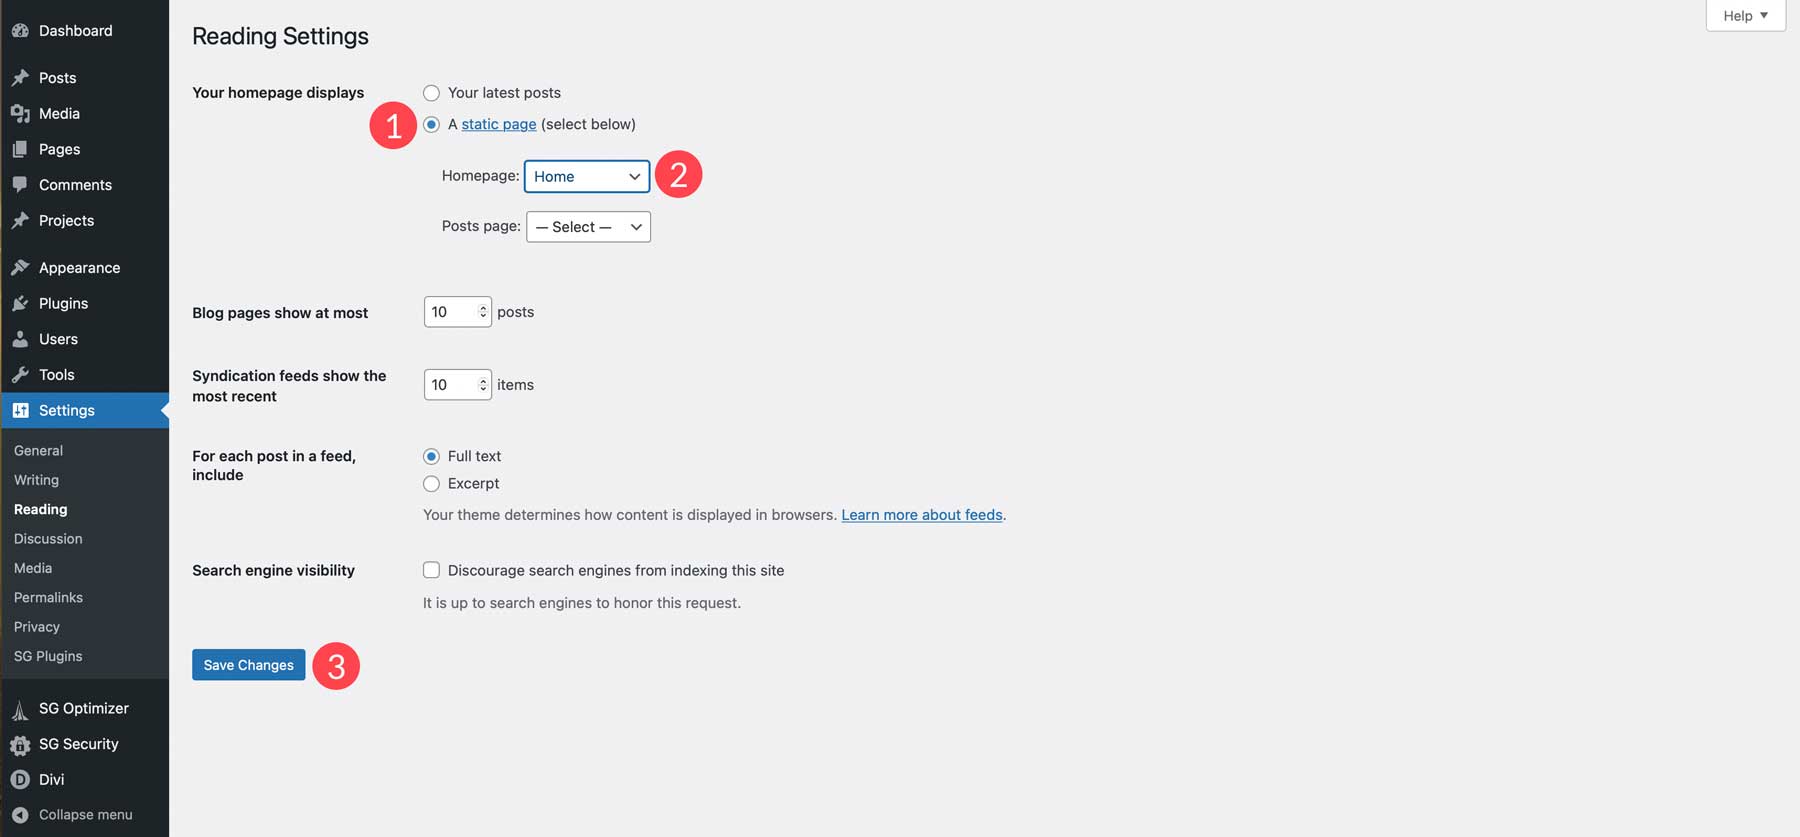Open the Divi menu label
1800x837 pixels.
[x=51, y=780]
